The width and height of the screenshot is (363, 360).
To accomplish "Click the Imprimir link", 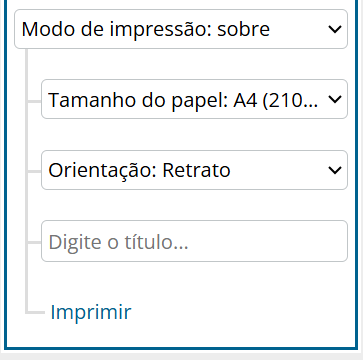I will pos(91,312).
